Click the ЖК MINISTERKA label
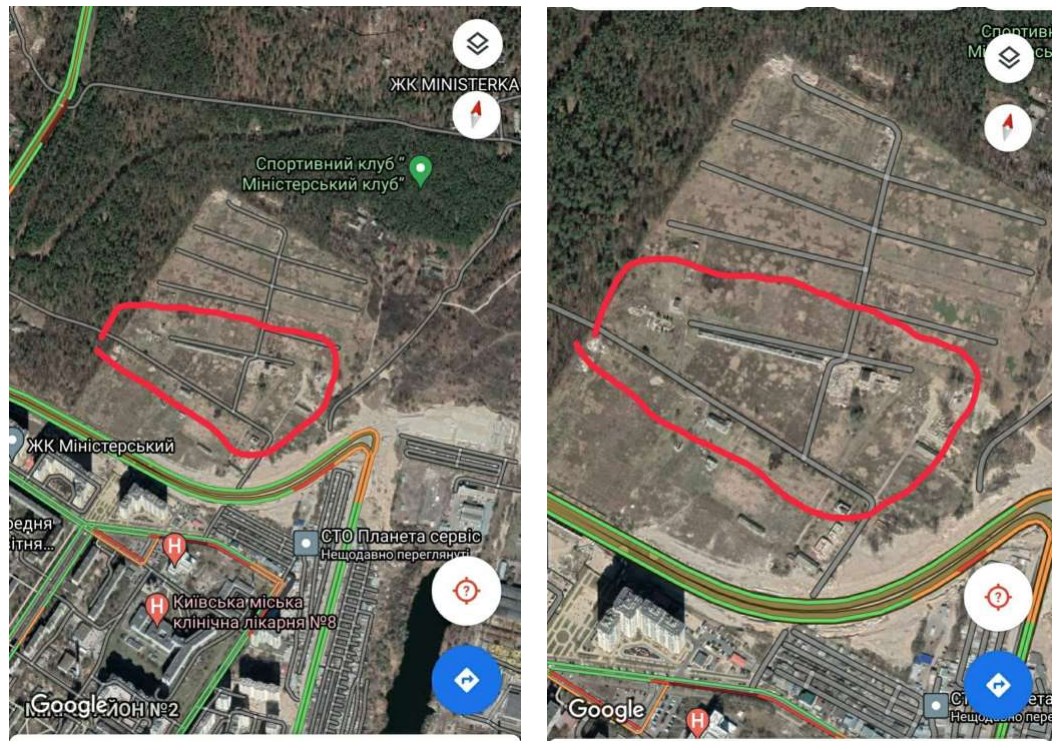This screenshot has height=750, width=1061. (x=454, y=85)
